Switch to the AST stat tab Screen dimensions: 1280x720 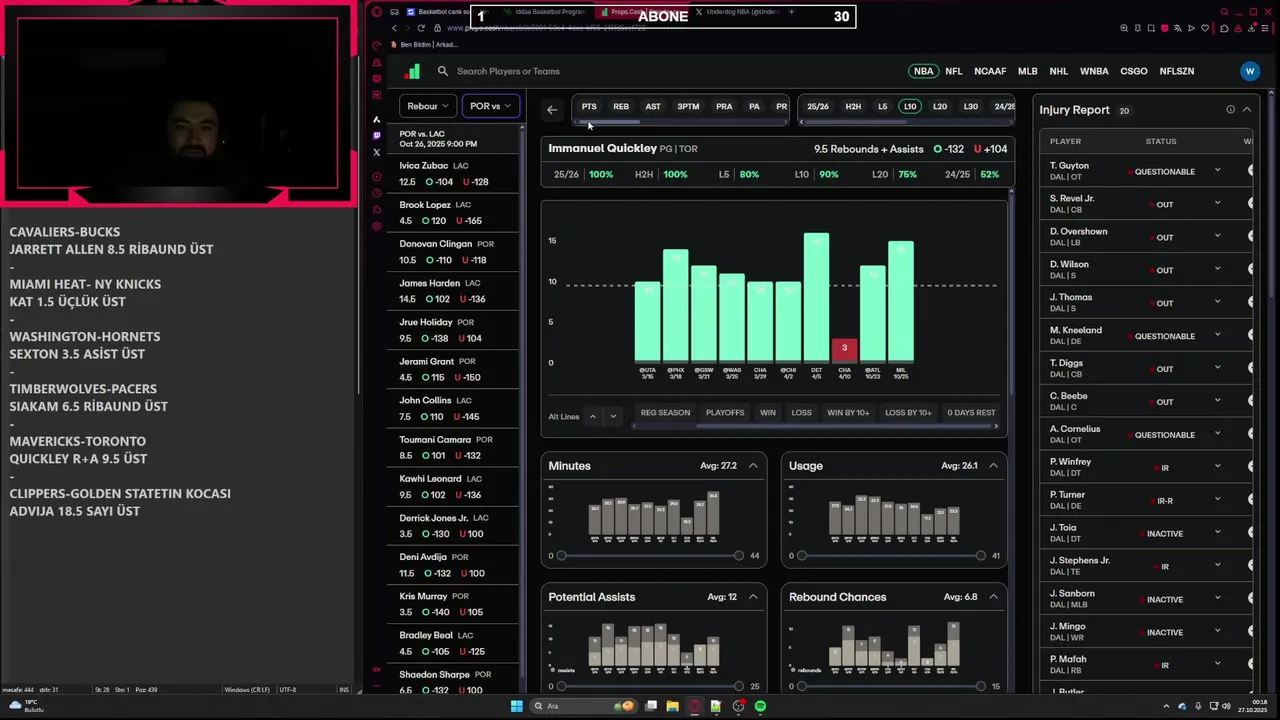point(653,106)
